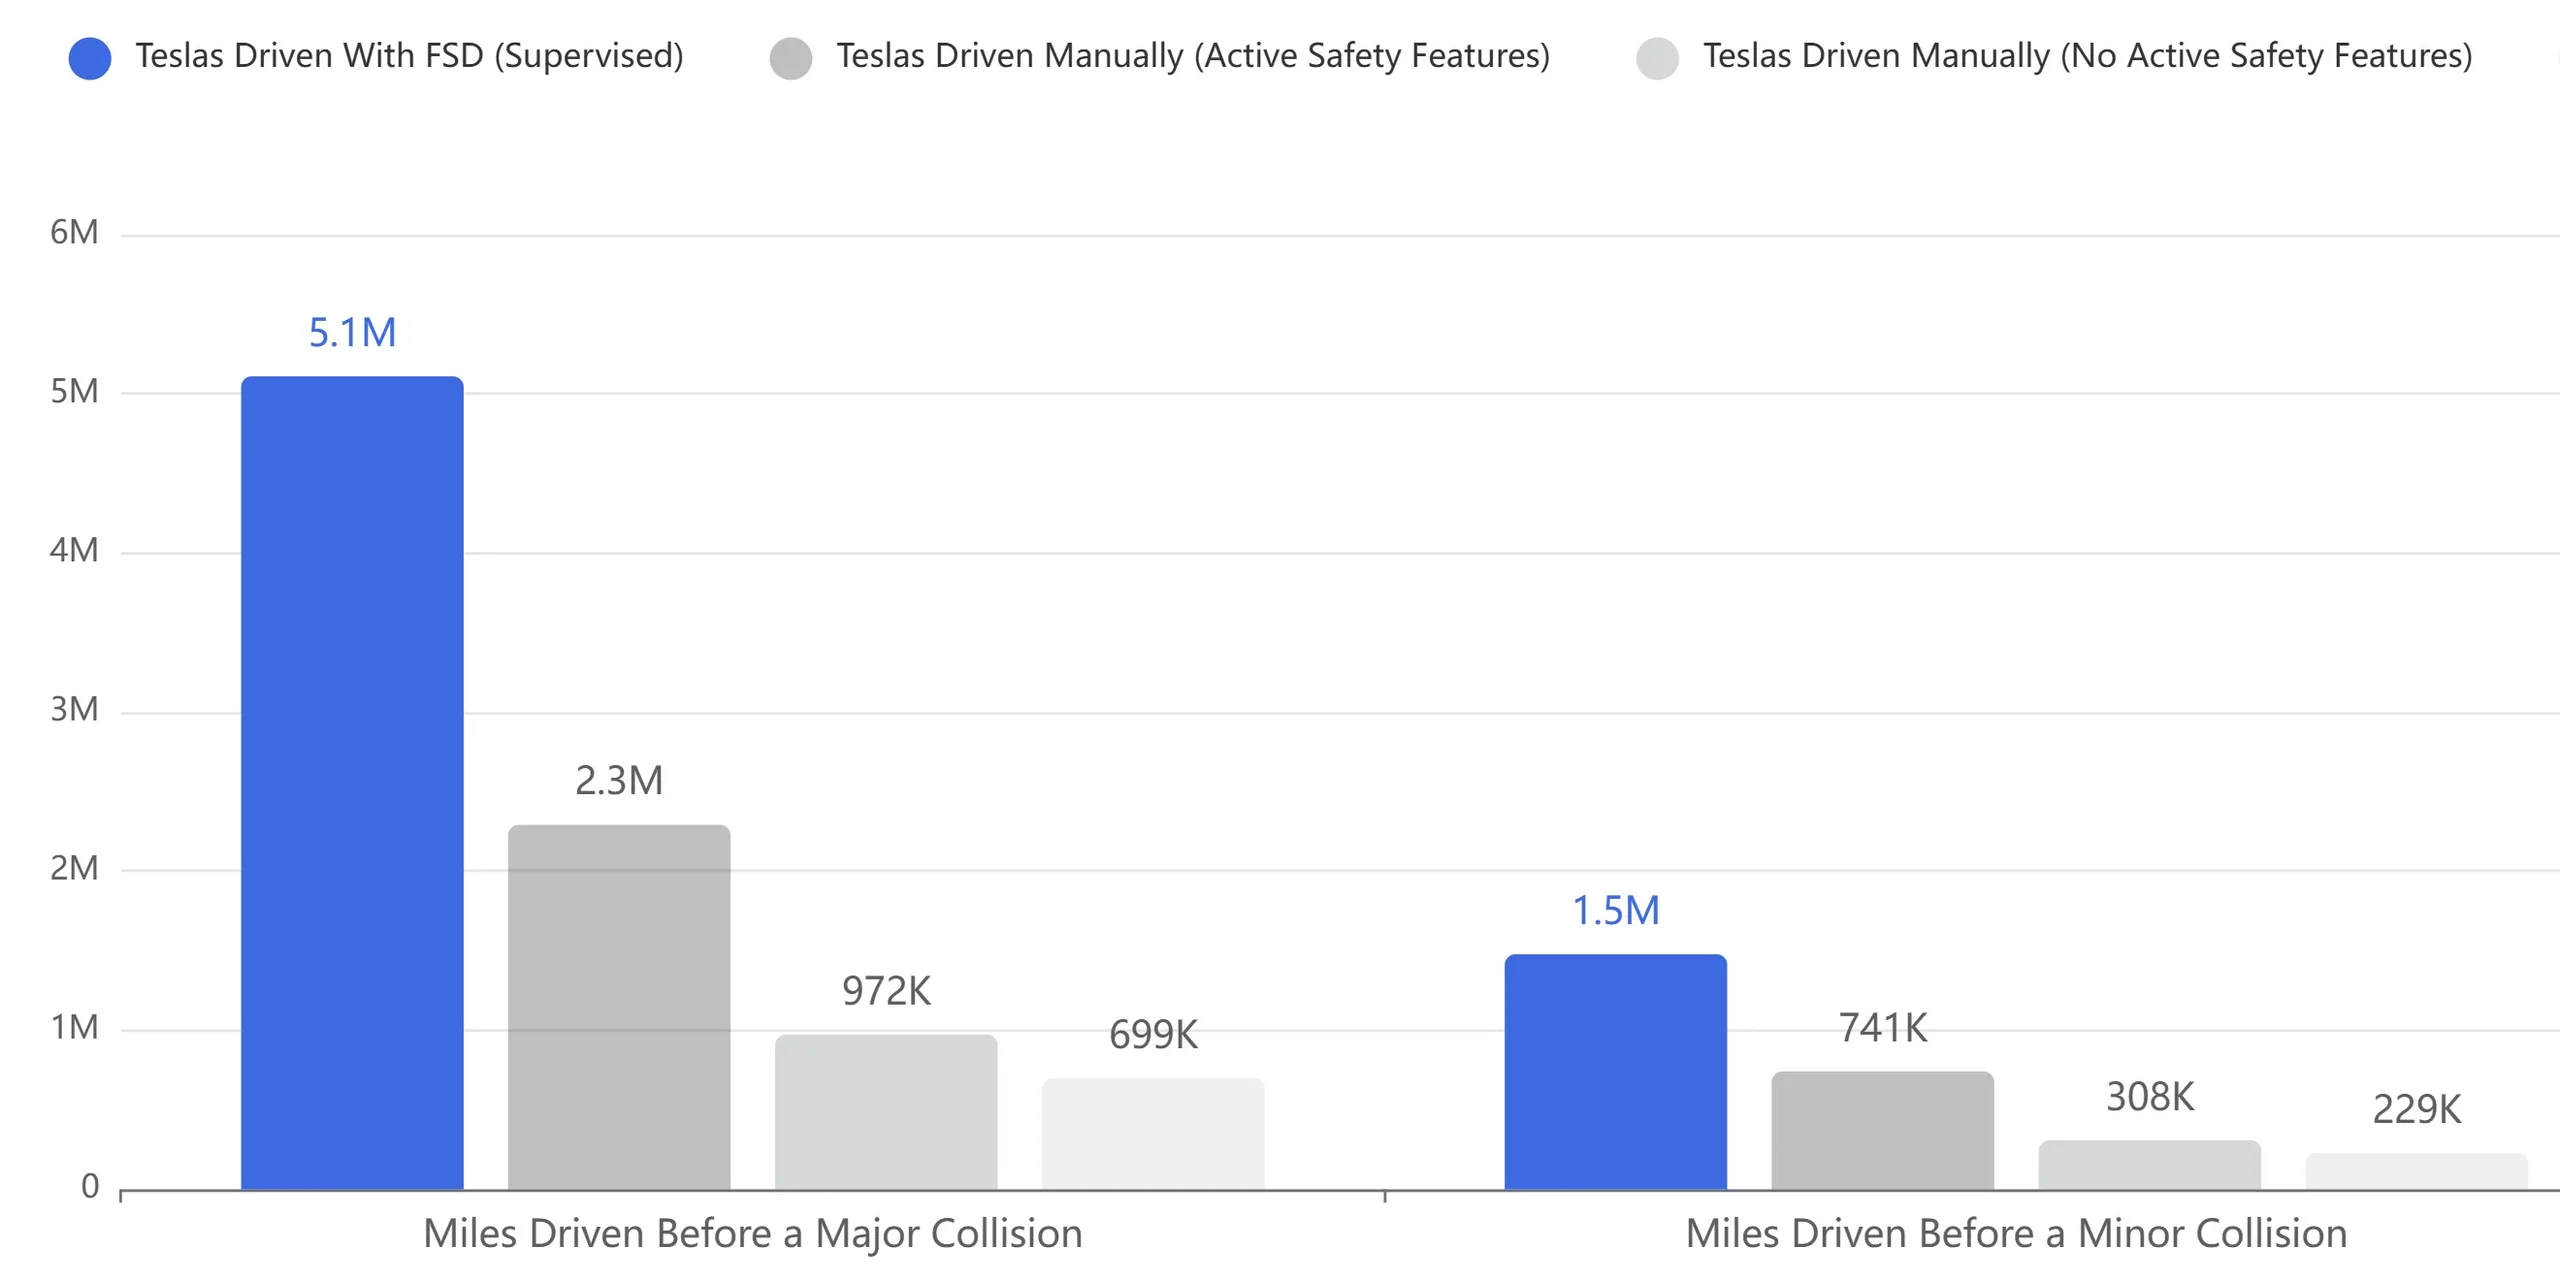
Task: Click the Miles Driven Before a Major Collision label
Action: tap(752, 1233)
